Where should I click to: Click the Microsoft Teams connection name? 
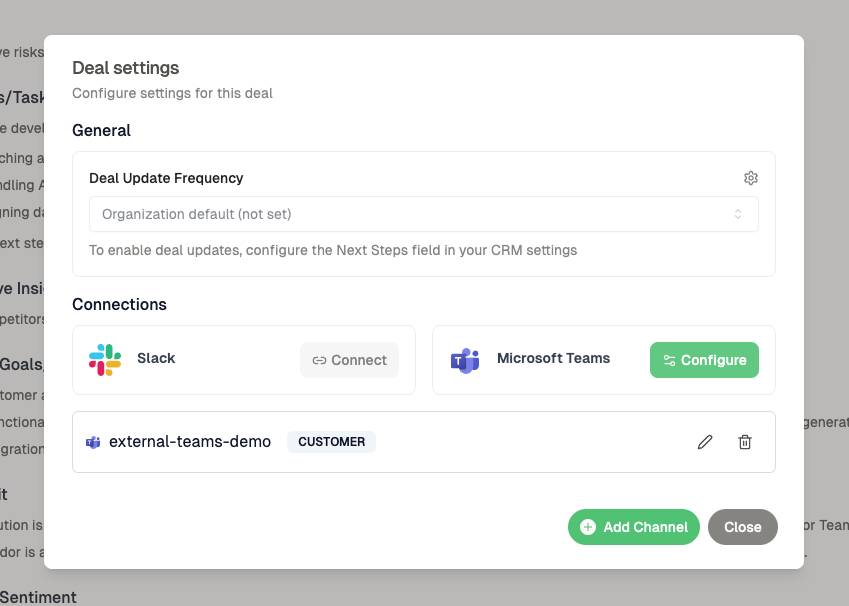(553, 358)
